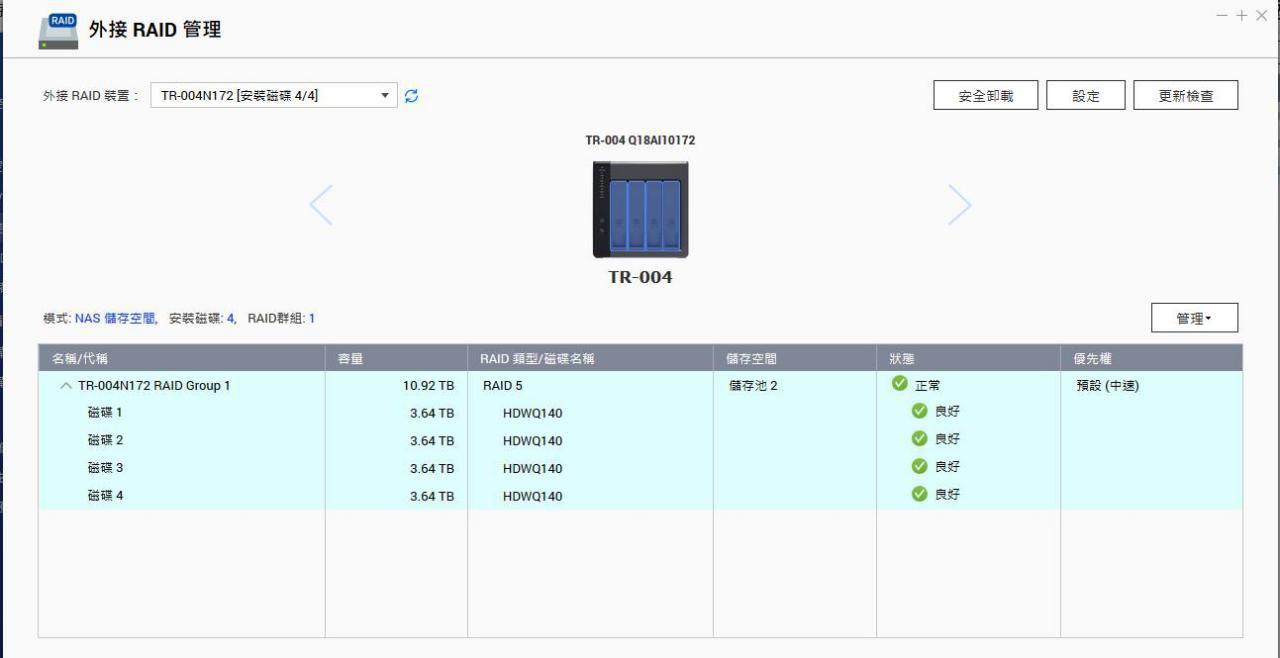Close the 外接 RAID 管理 window
This screenshot has width=1280, height=658.
1261,15
